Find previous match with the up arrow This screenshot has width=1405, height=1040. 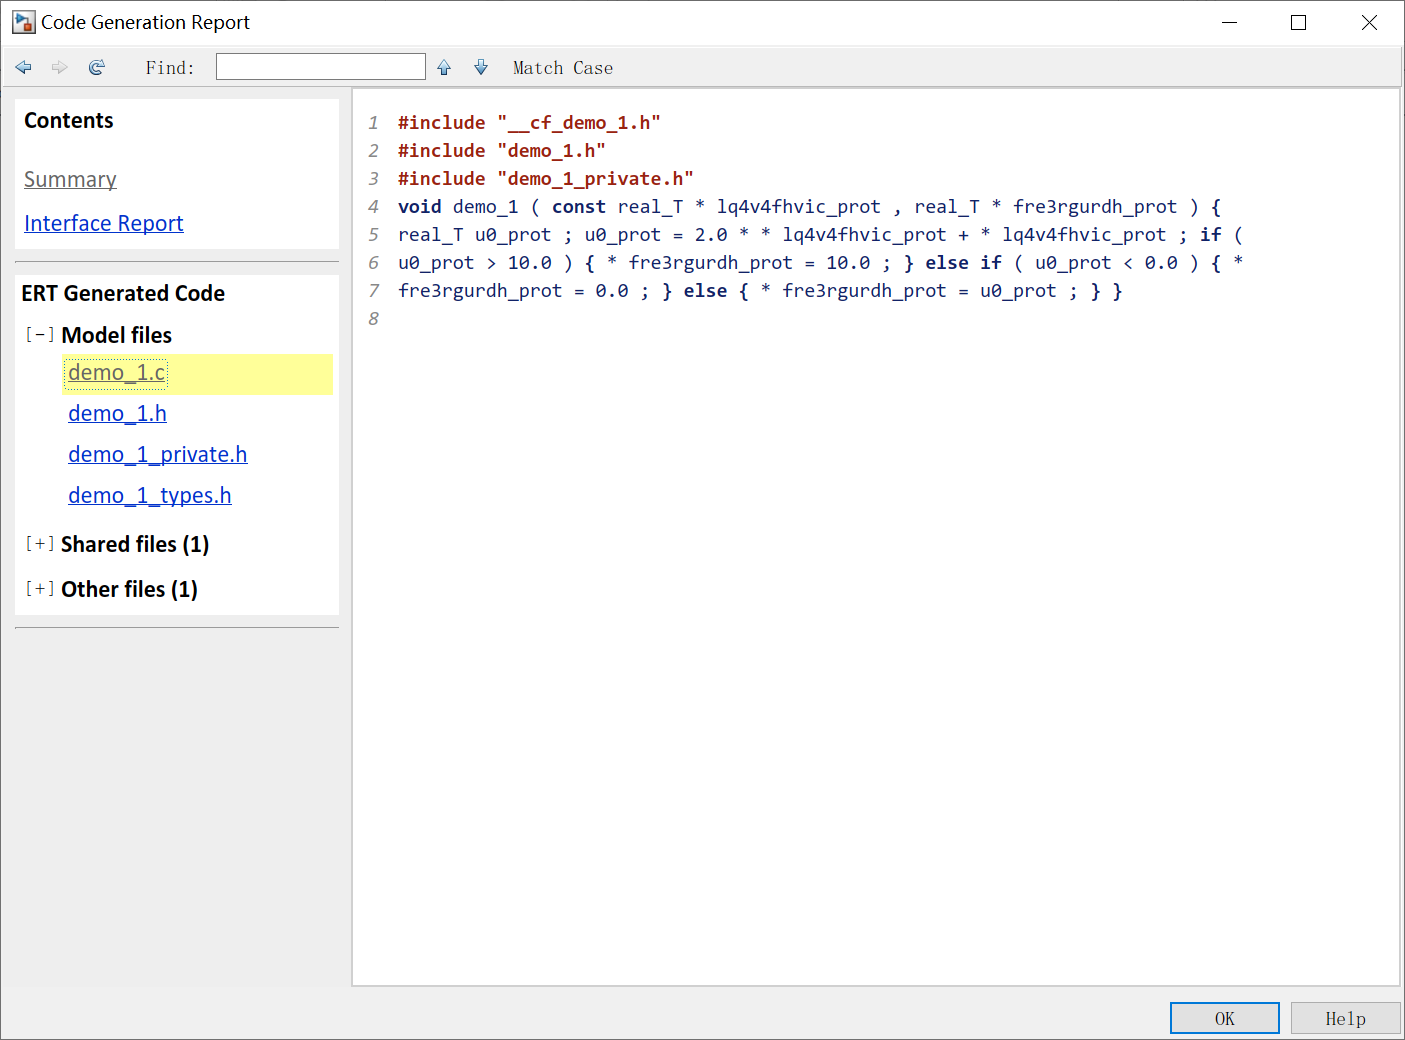click(x=444, y=67)
